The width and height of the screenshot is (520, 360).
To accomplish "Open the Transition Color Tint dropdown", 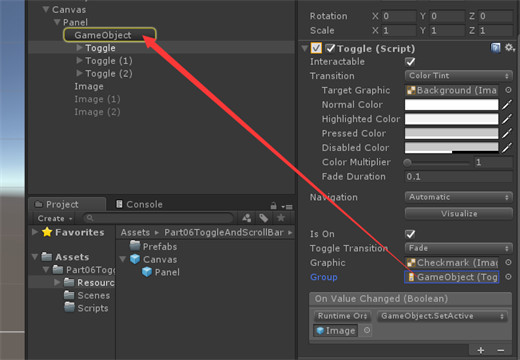I will pyautogui.click(x=459, y=76).
